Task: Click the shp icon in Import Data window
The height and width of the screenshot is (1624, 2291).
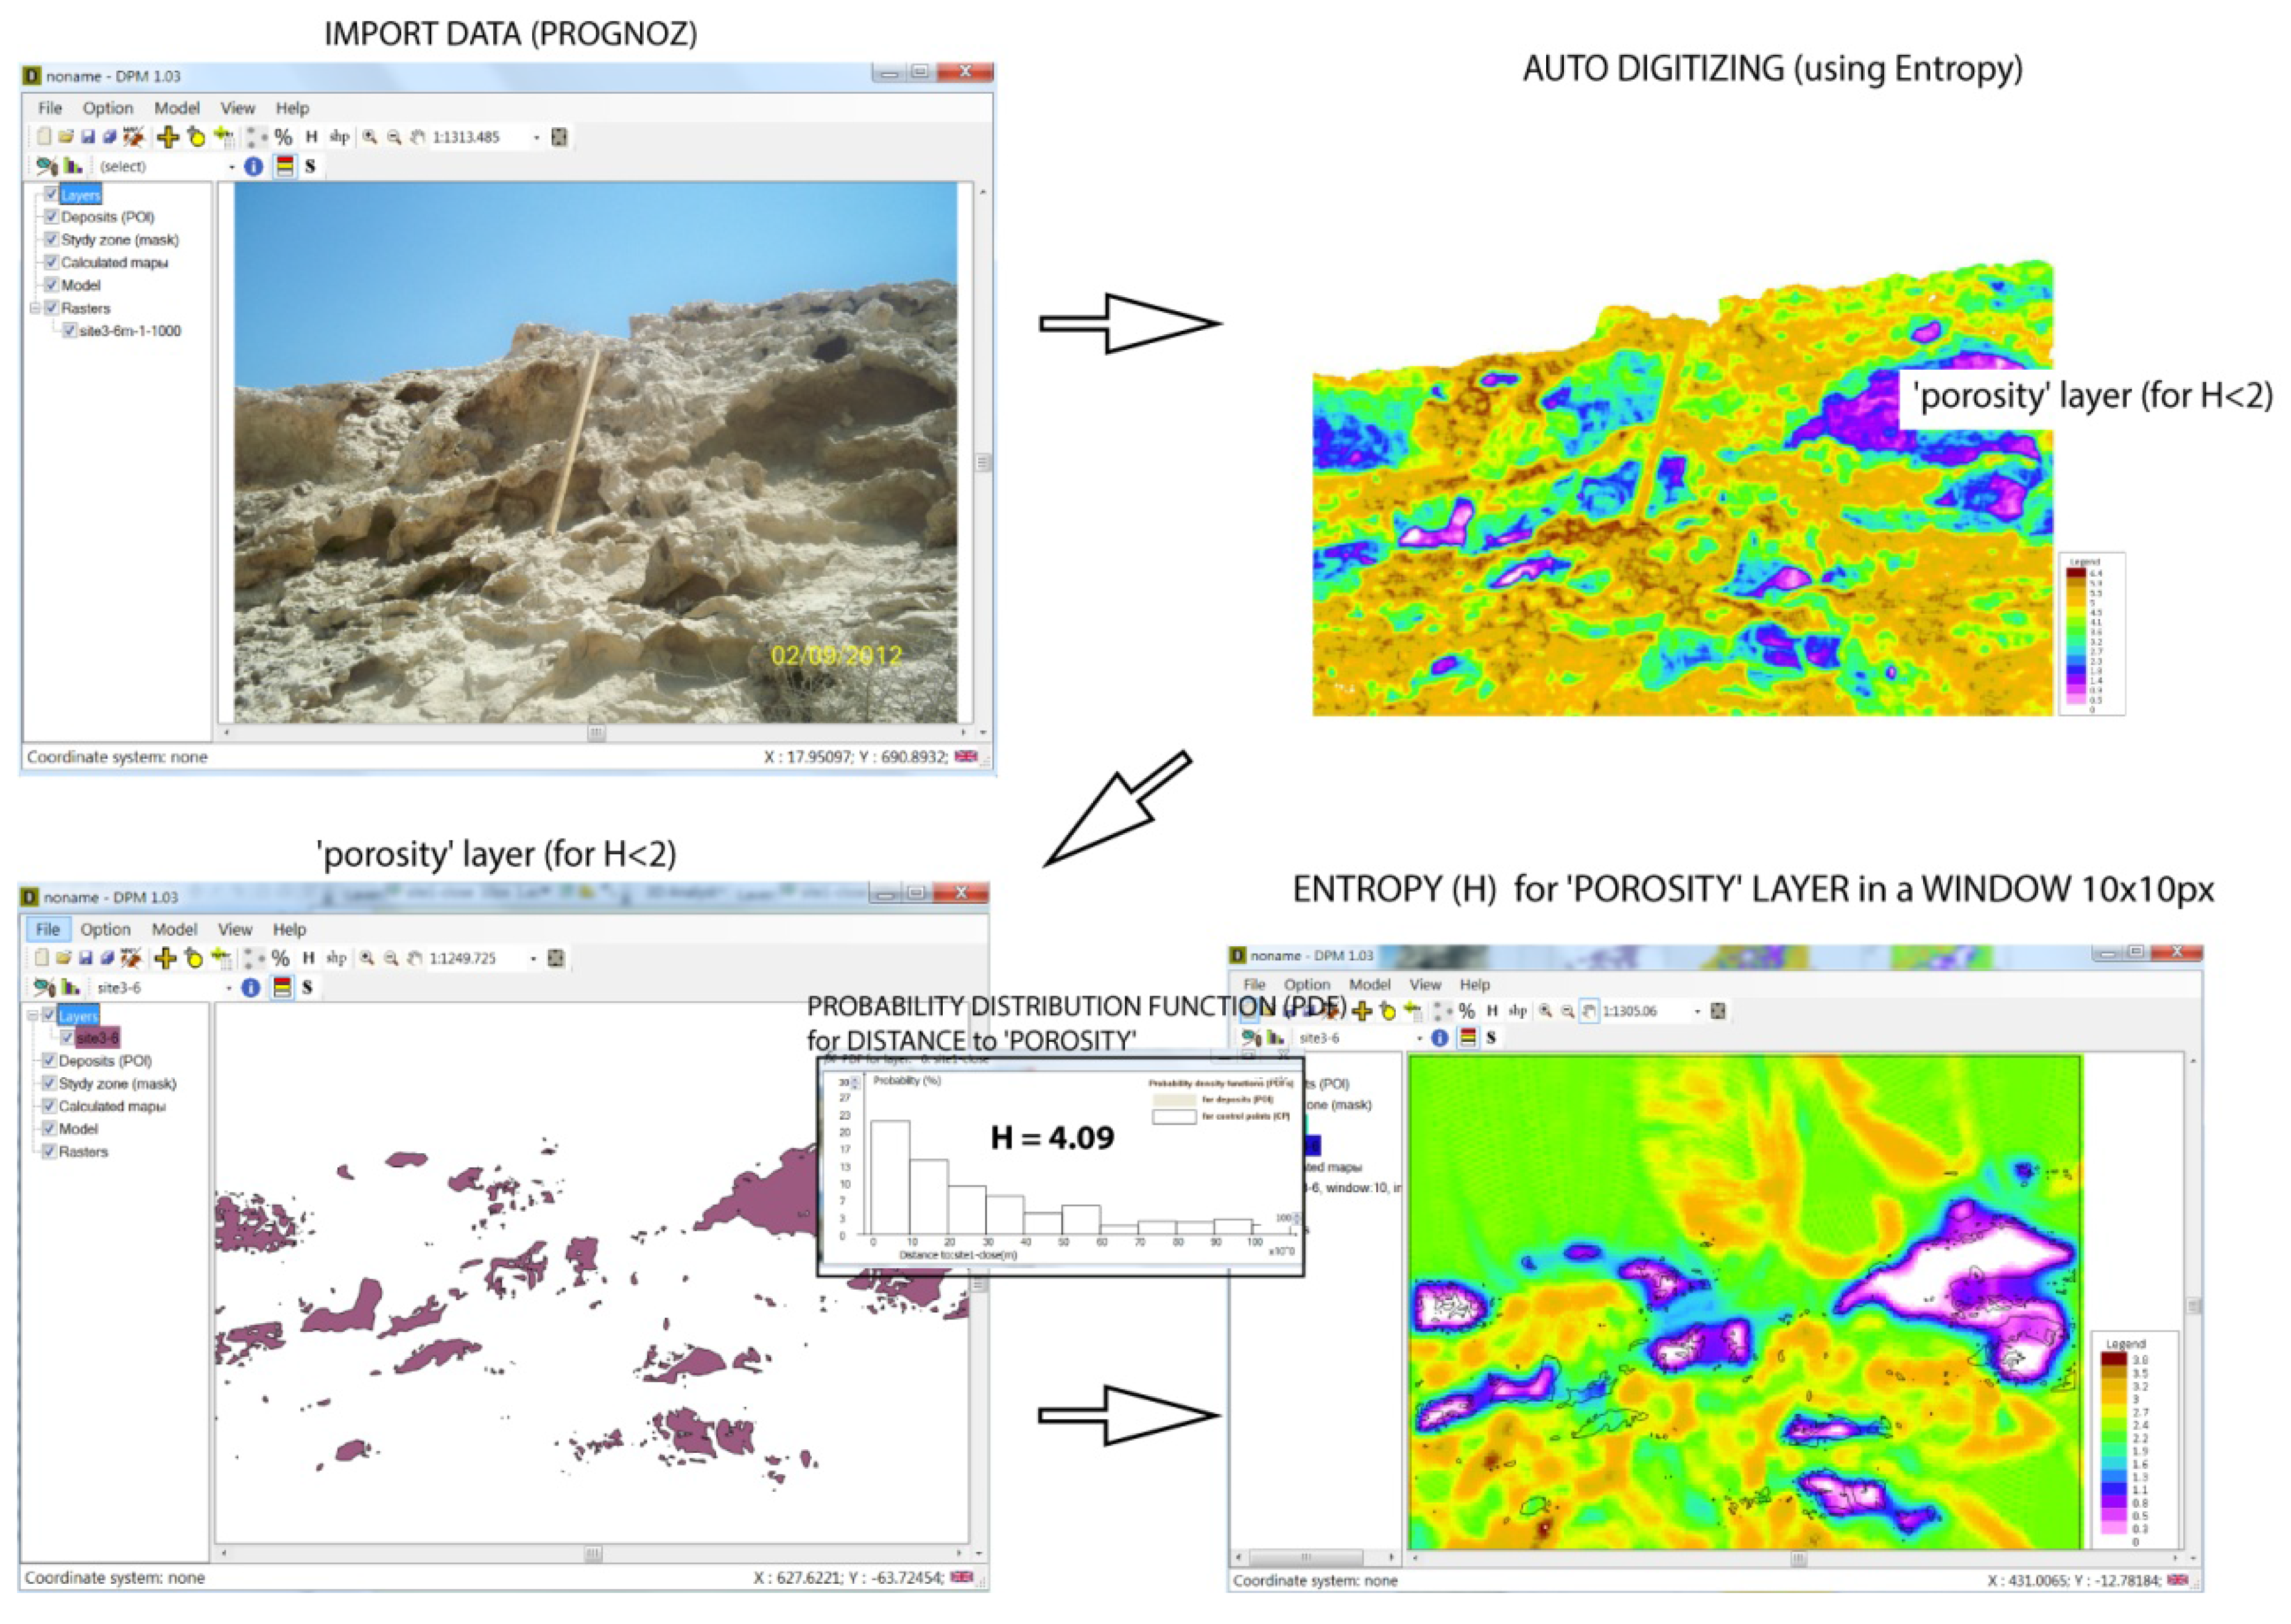Action: pyautogui.click(x=339, y=137)
